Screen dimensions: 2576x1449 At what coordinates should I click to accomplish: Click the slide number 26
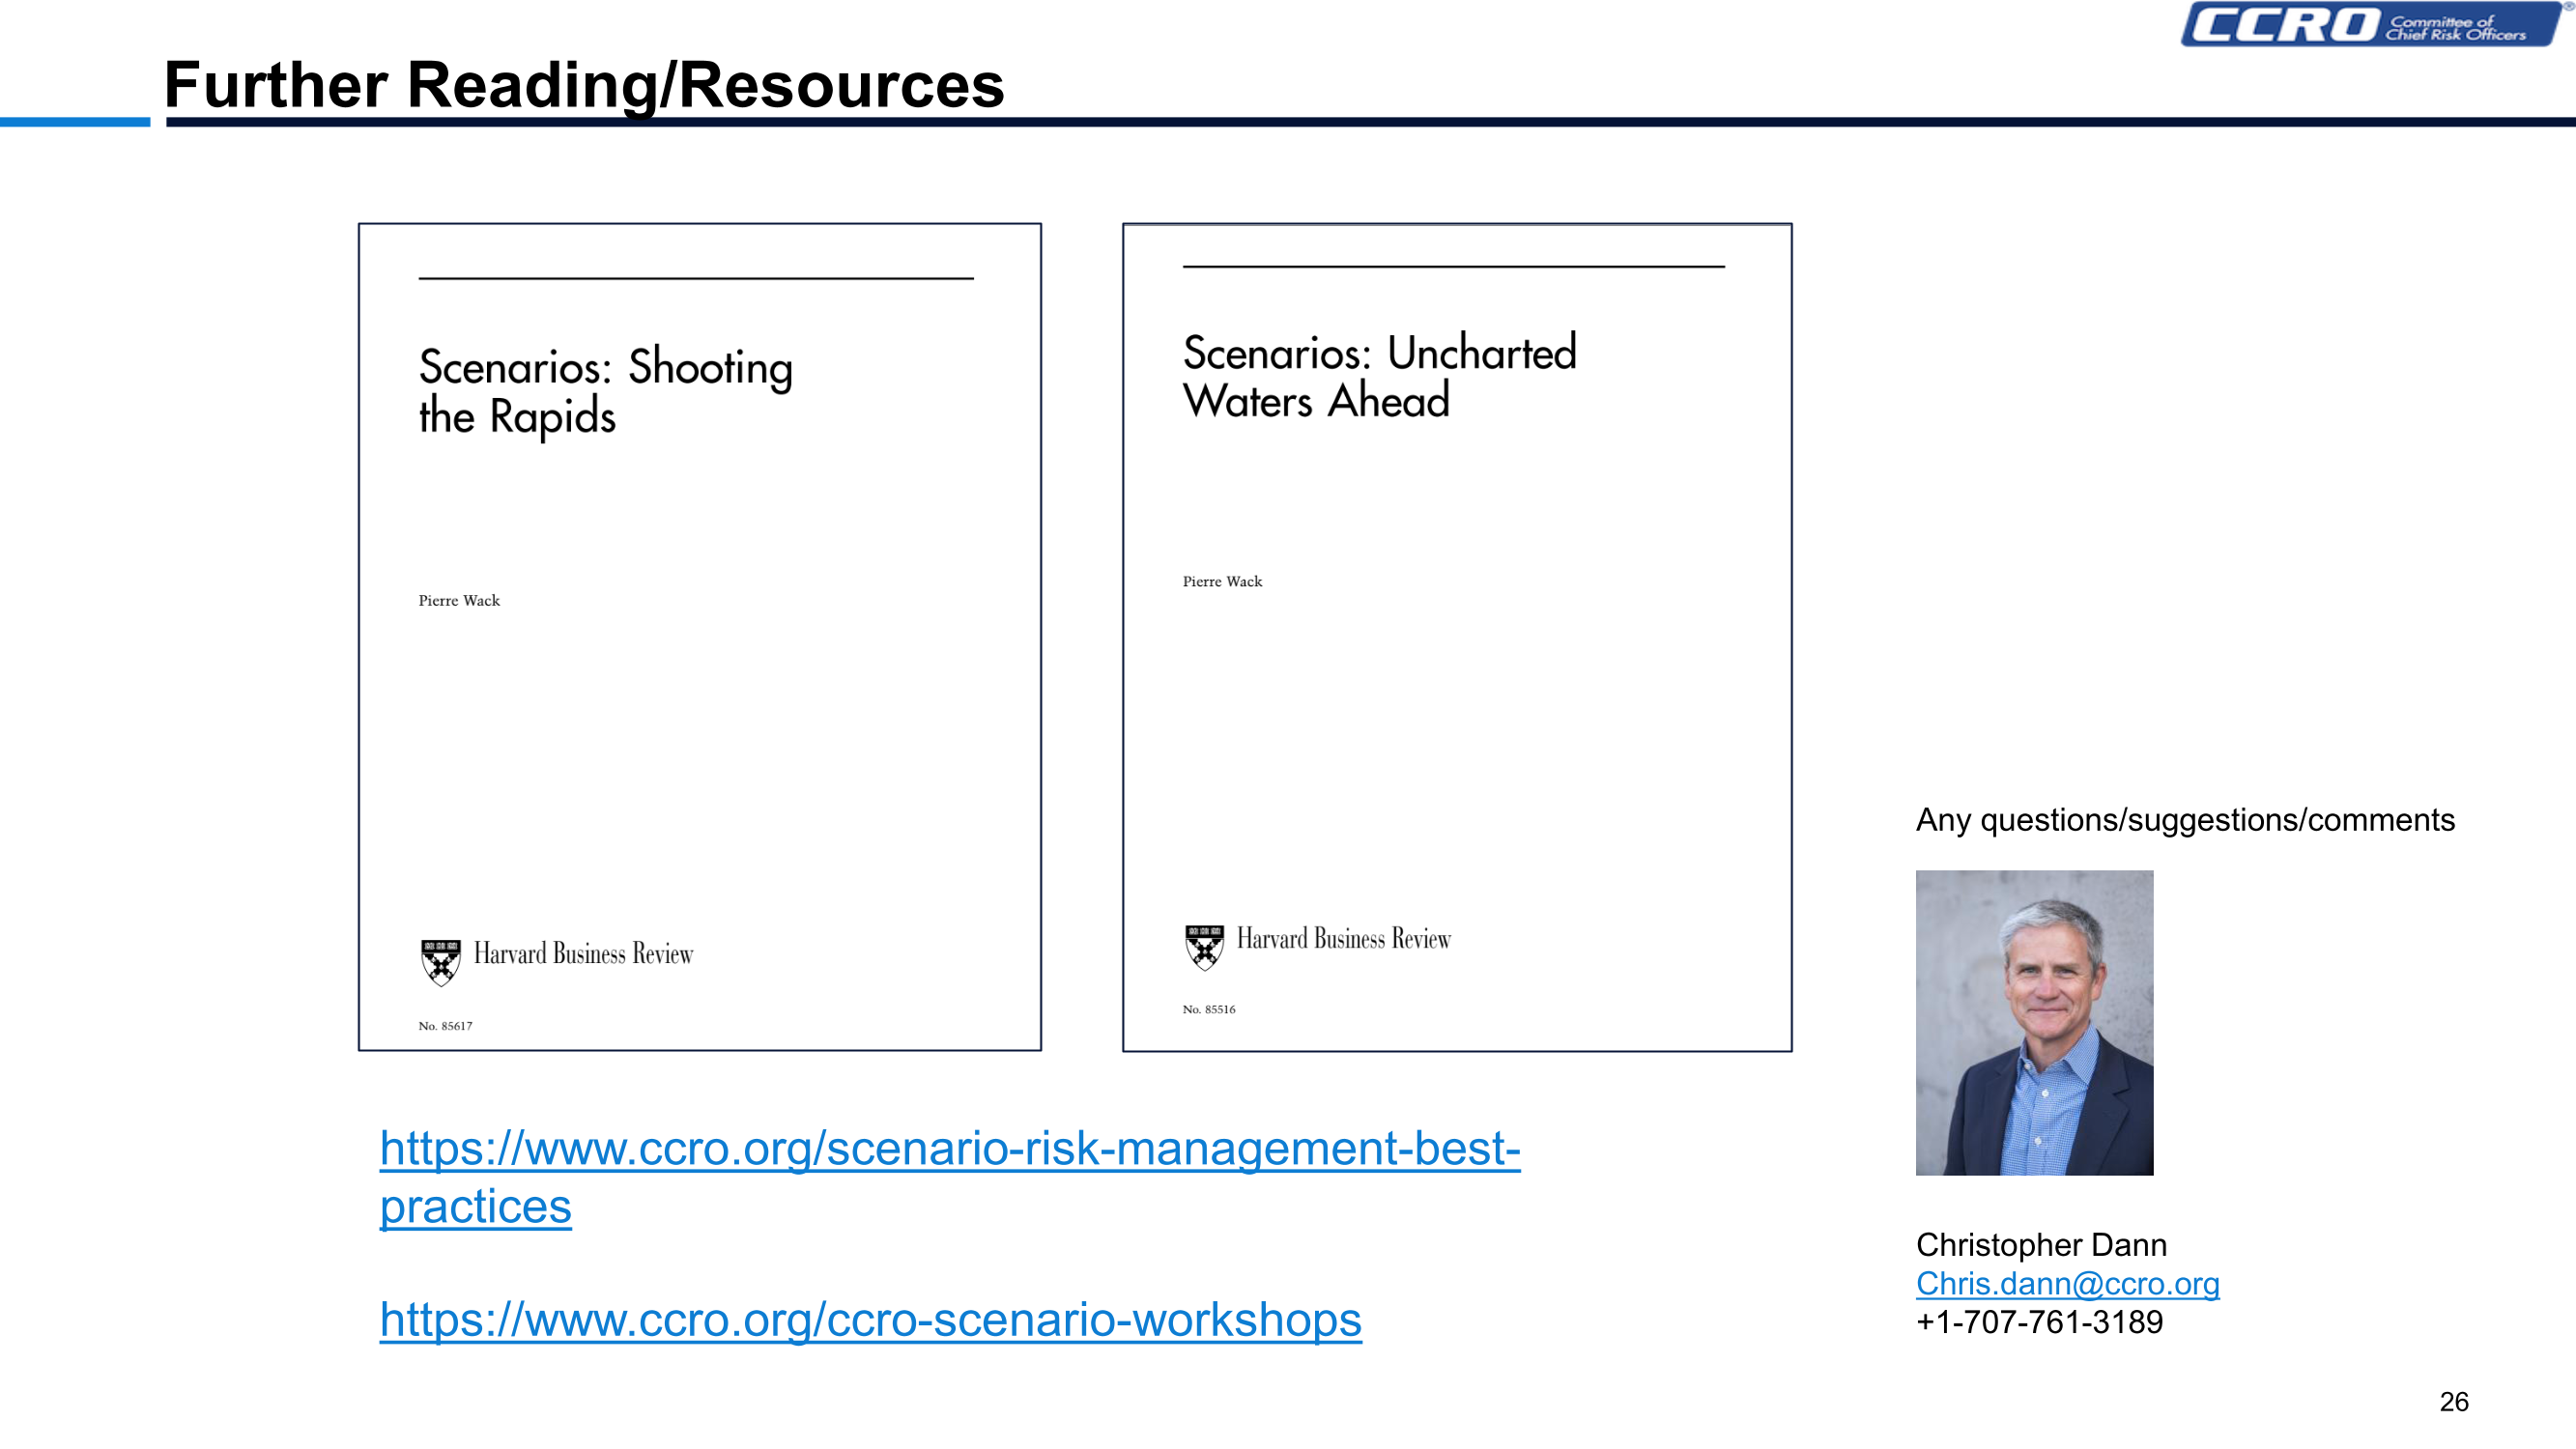point(2454,1401)
